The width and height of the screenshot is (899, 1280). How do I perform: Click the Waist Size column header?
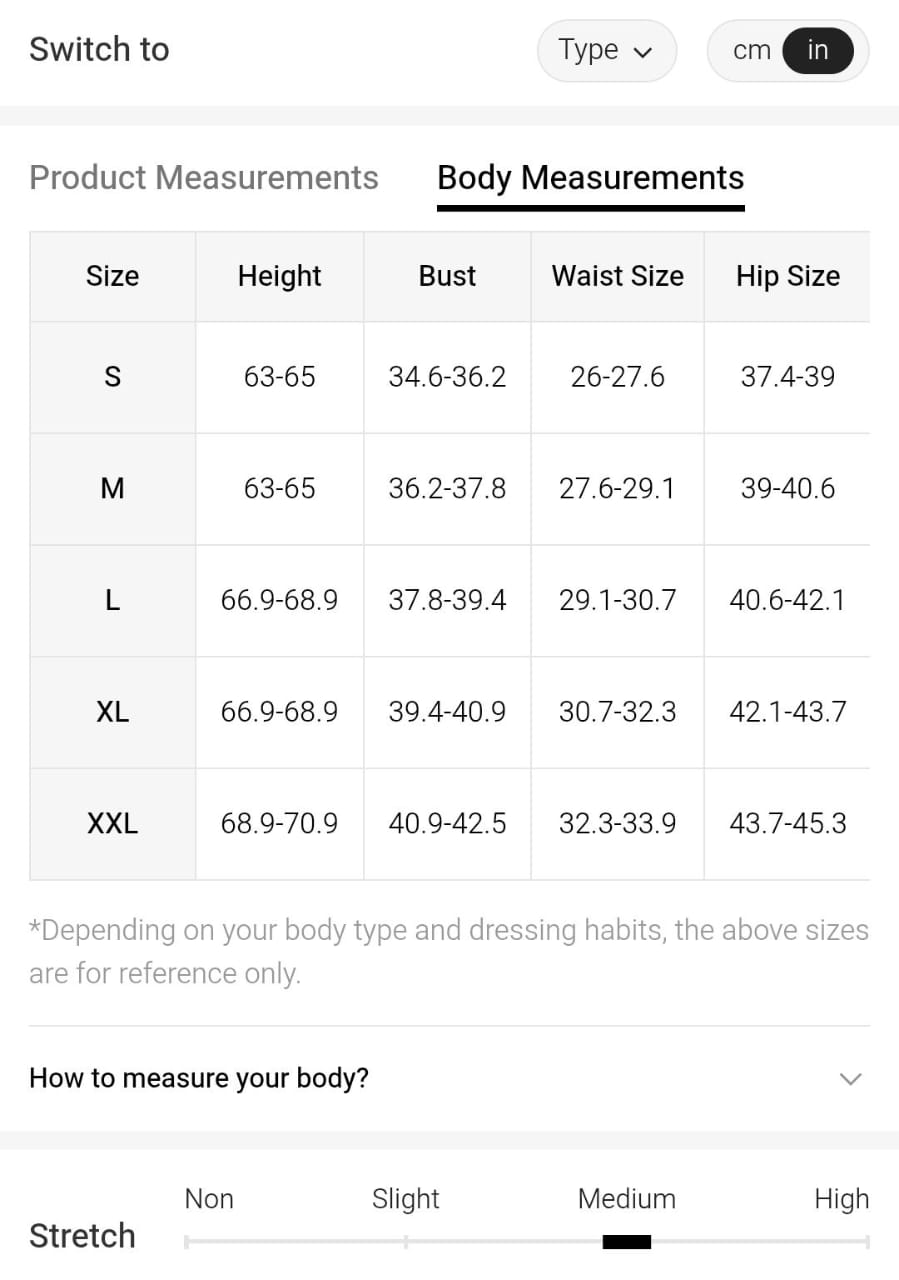tap(617, 276)
